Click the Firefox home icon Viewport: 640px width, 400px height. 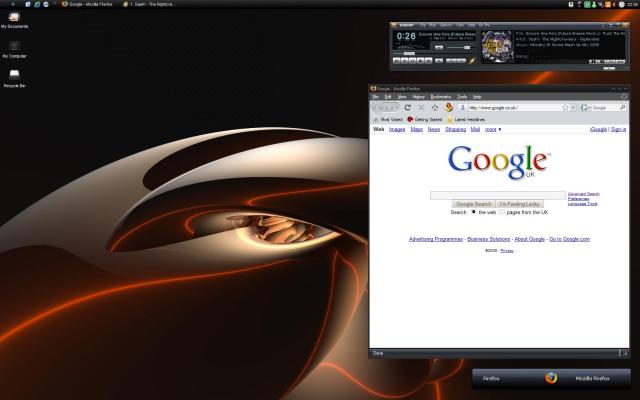click(434, 107)
